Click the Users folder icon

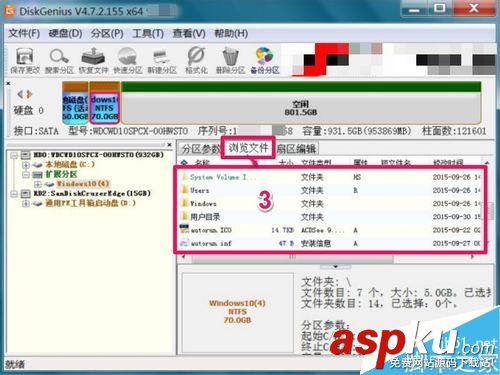(x=184, y=190)
